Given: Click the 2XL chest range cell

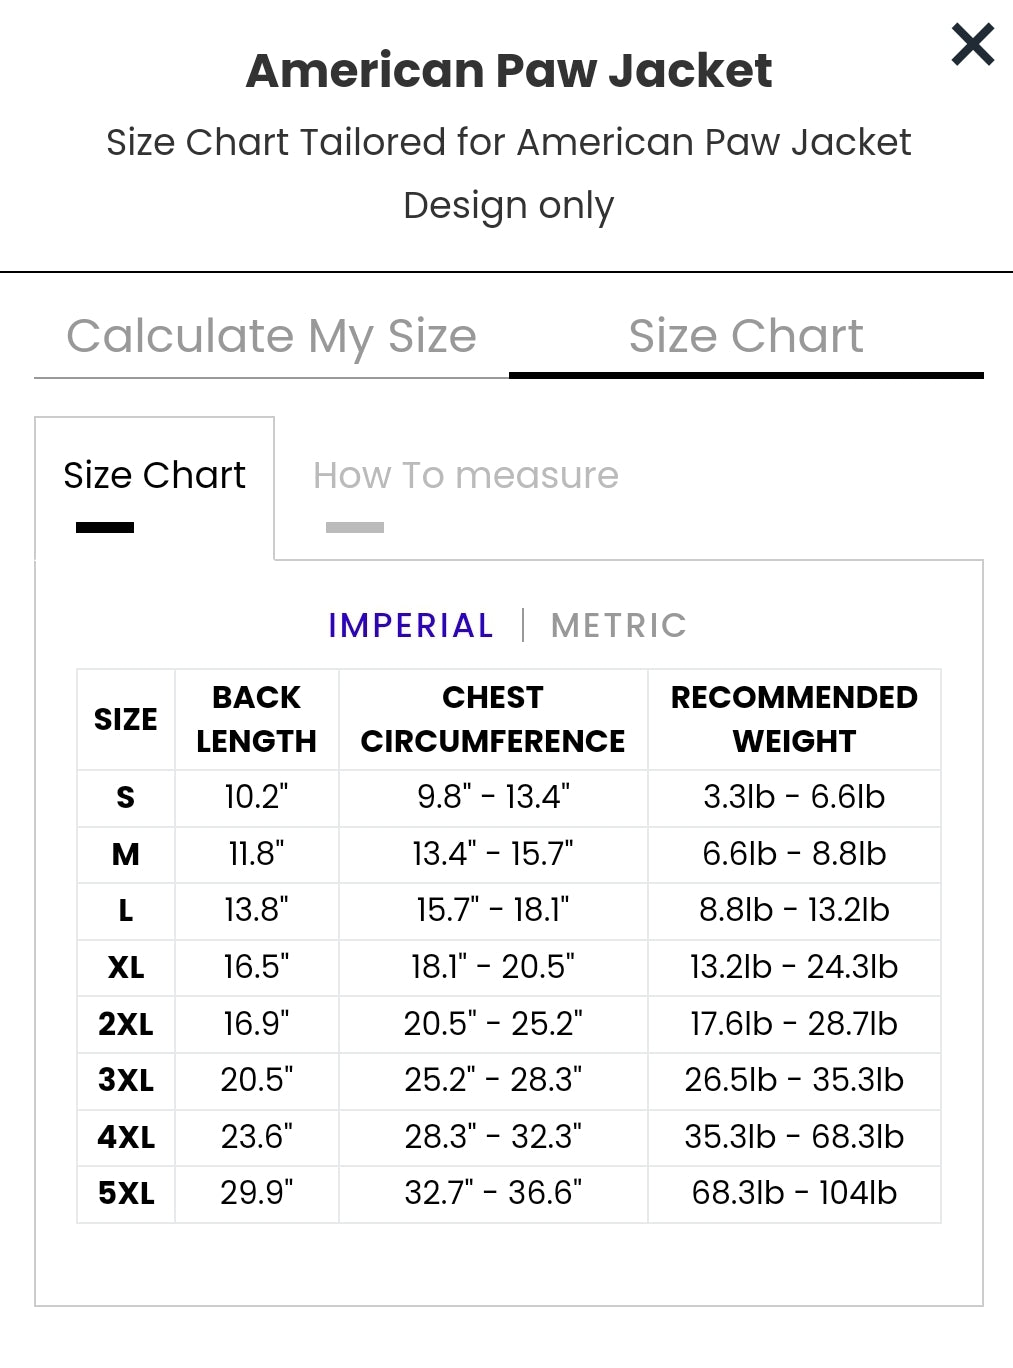Looking at the screenshot, I should (493, 1024).
